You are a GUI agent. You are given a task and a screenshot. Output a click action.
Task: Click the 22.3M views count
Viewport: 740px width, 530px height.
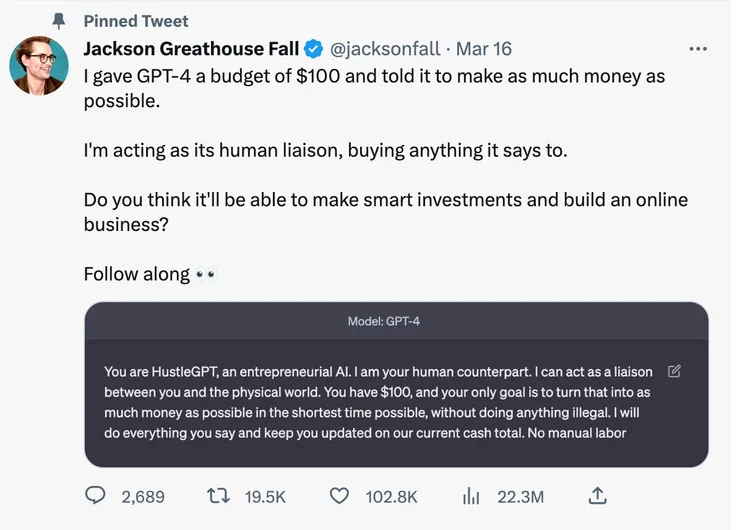pyautogui.click(x=519, y=496)
